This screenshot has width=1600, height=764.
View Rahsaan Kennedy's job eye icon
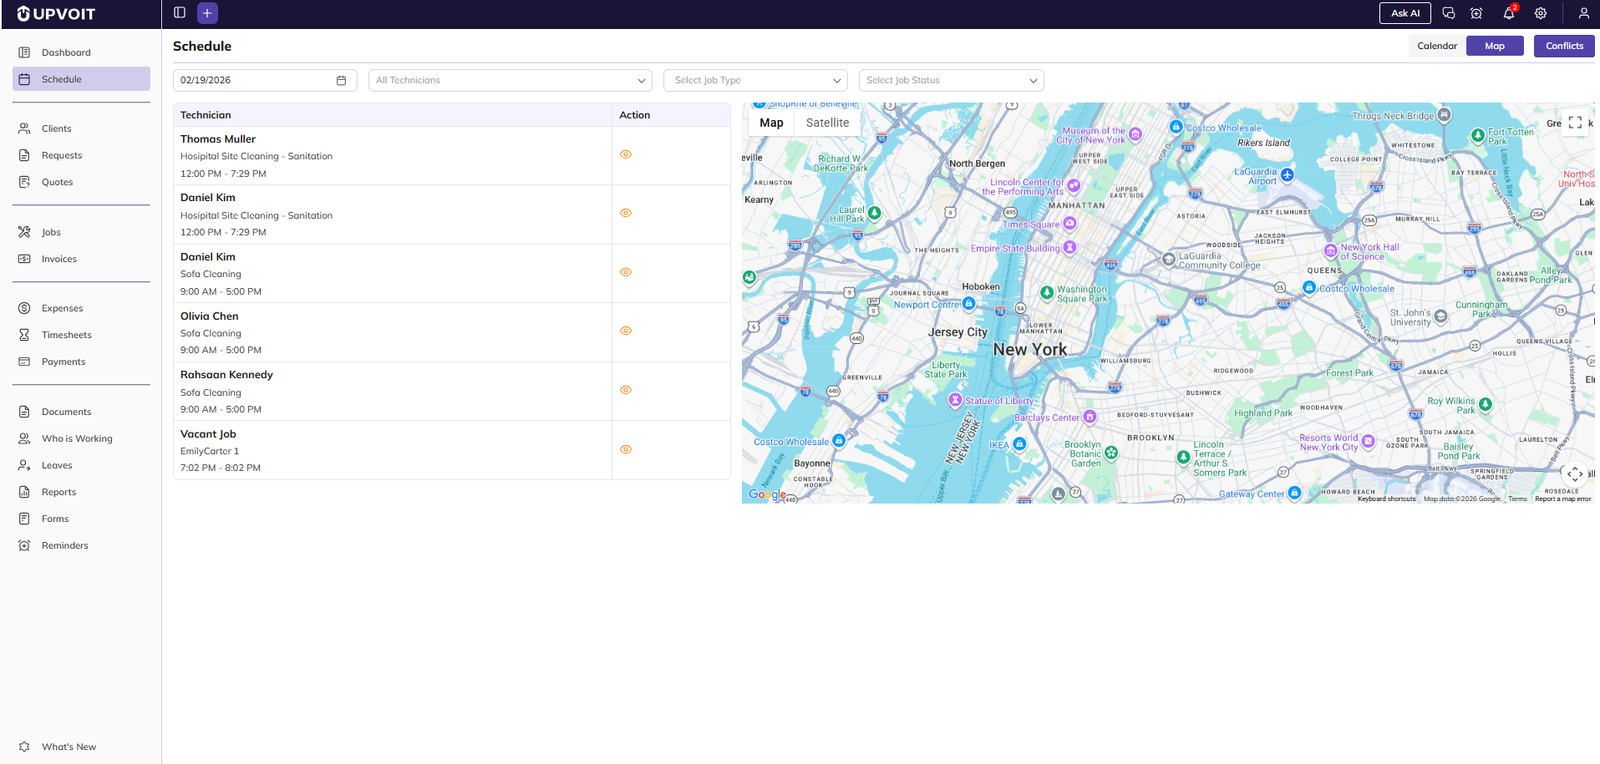pos(626,390)
